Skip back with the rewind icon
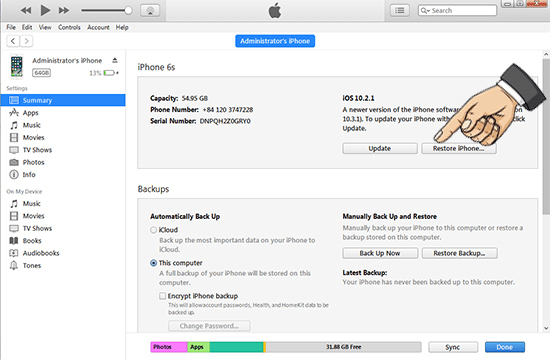550x360 pixels. 26,11
